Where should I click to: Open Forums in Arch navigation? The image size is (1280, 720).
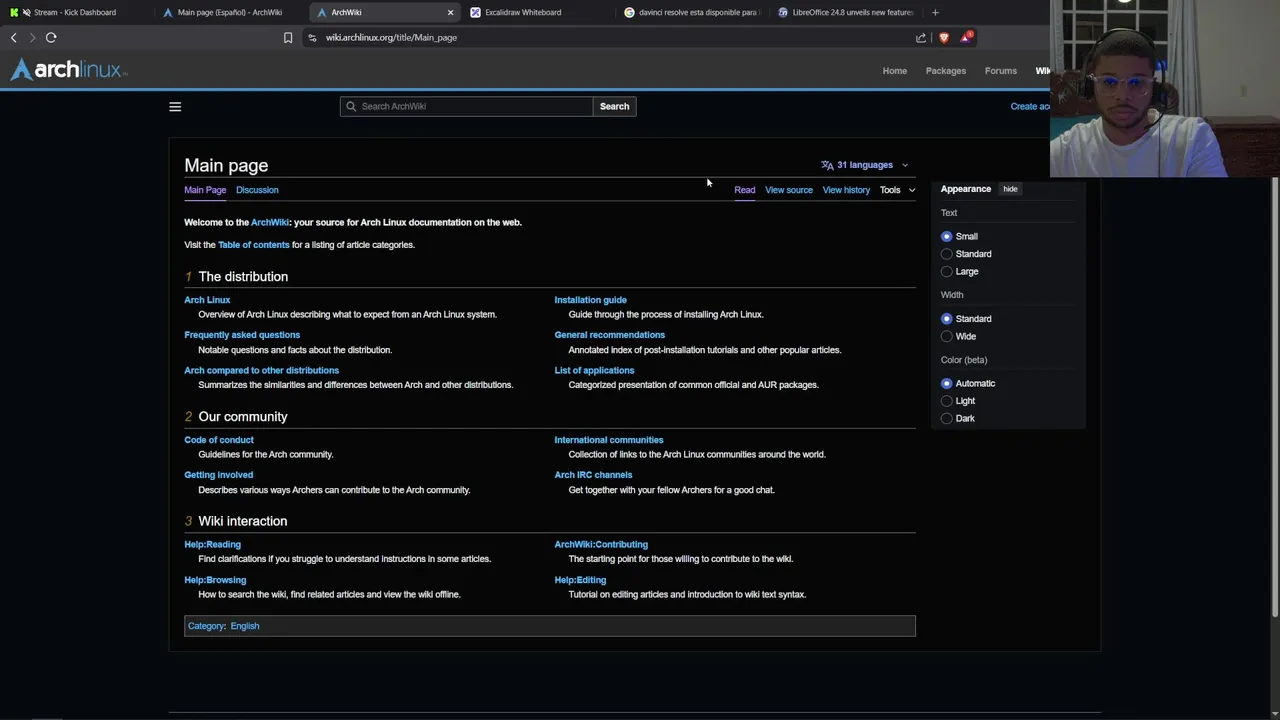click(1000, 71)
